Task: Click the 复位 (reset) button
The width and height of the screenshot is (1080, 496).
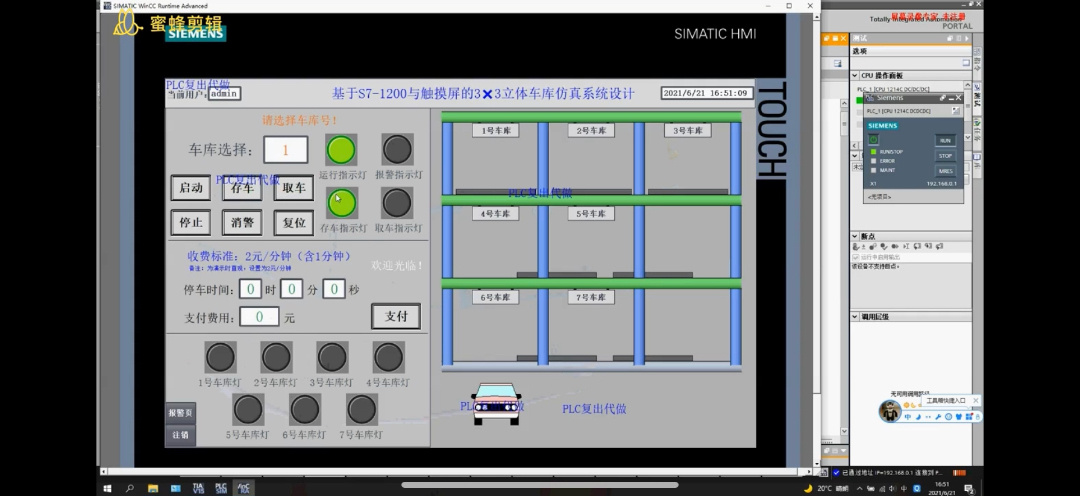Action: click(x=293, y=223)
